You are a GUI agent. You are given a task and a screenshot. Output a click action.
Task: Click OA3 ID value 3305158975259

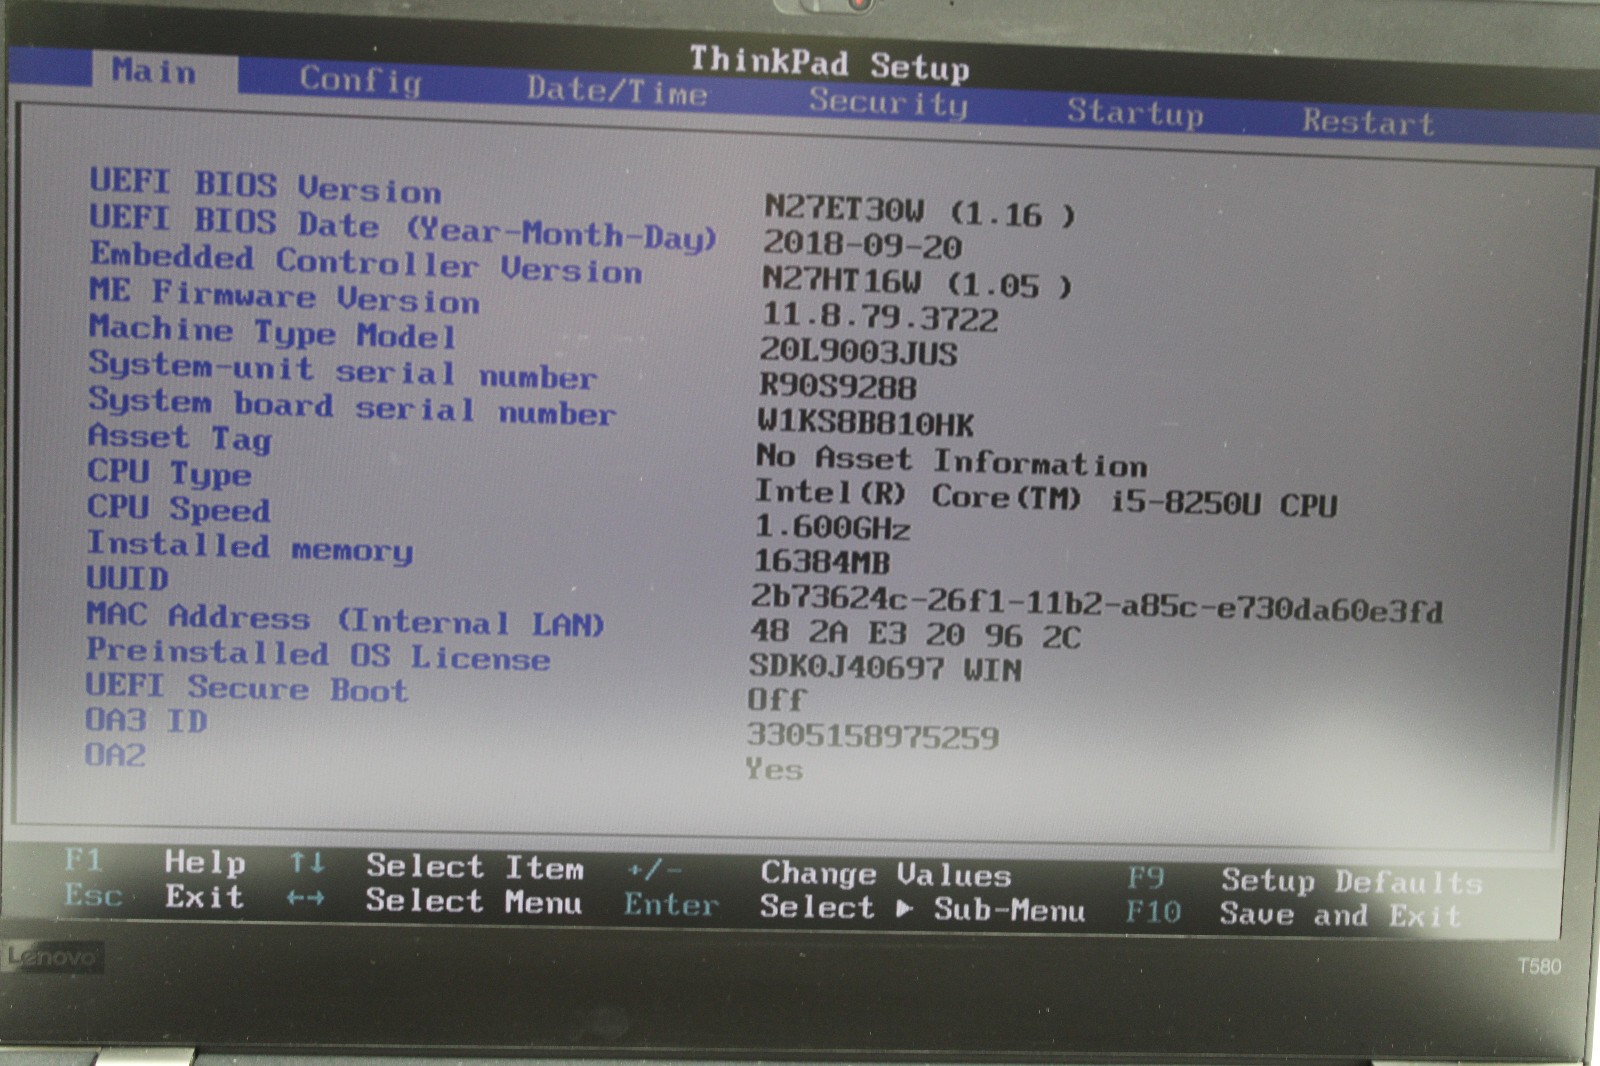(x=873, y=736)
